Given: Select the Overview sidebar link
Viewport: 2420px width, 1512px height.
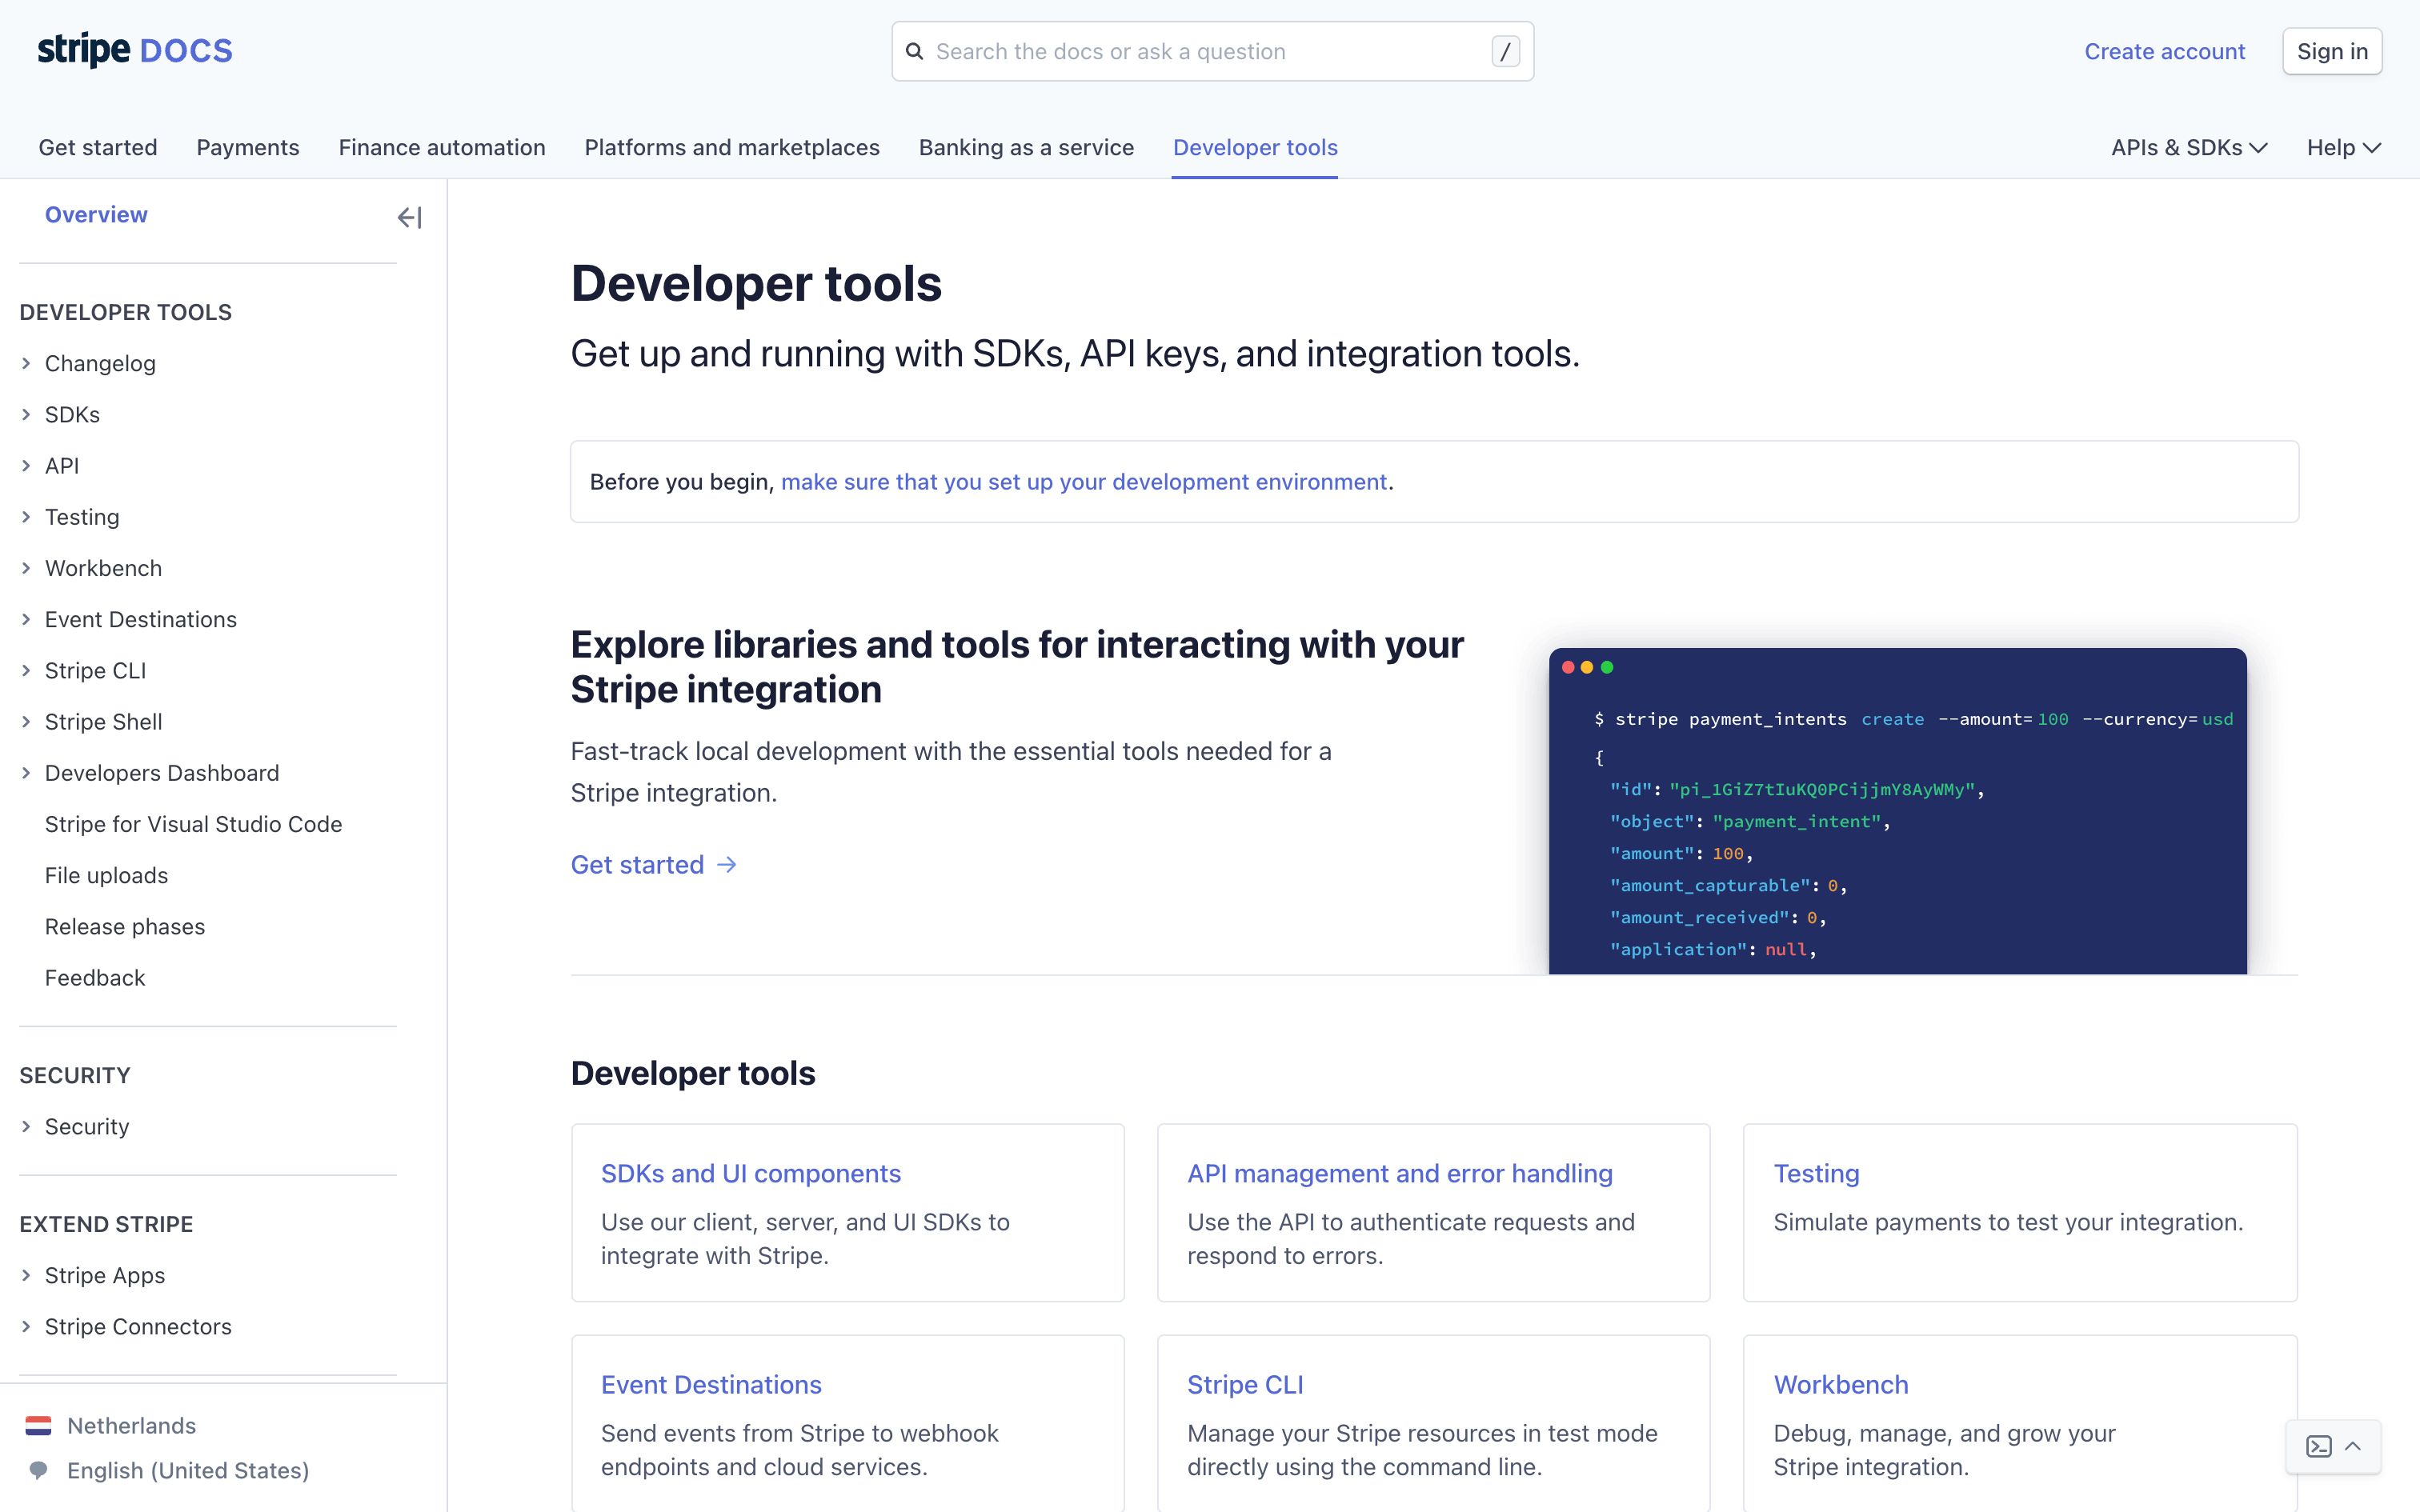Looking at the screenshot, I should coord(96,214).
